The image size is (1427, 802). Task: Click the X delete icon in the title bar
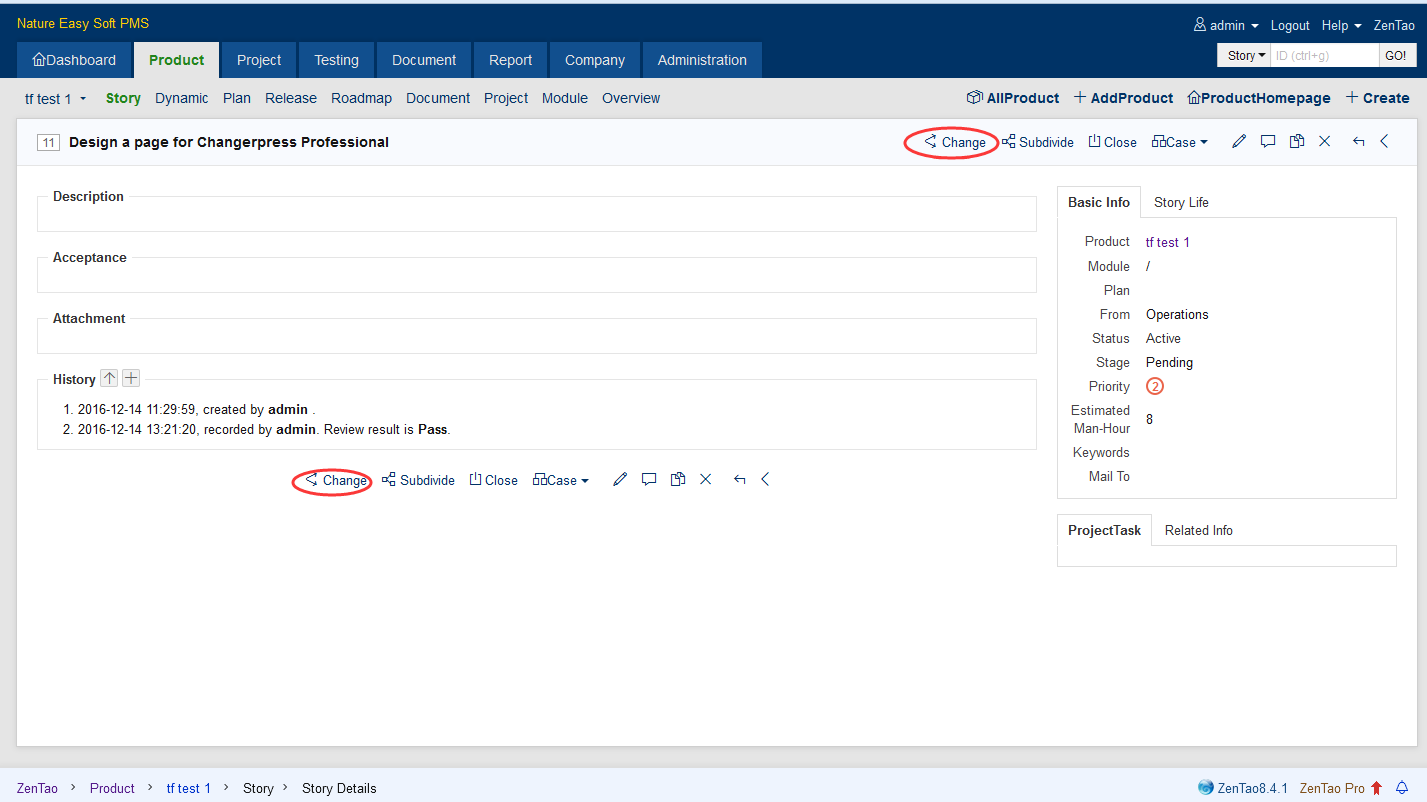[x=1325, y=142]
